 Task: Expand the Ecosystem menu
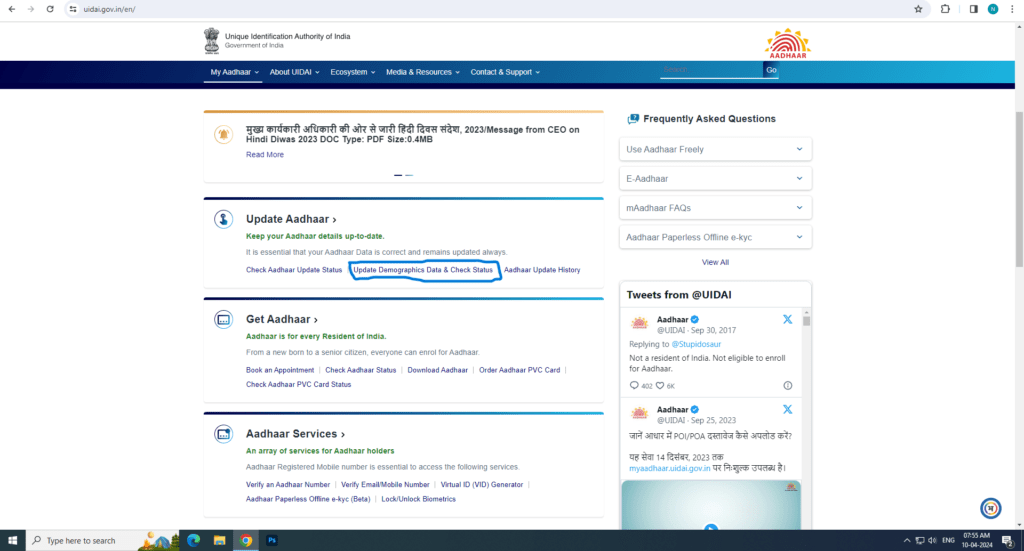[x=353, y=72]
